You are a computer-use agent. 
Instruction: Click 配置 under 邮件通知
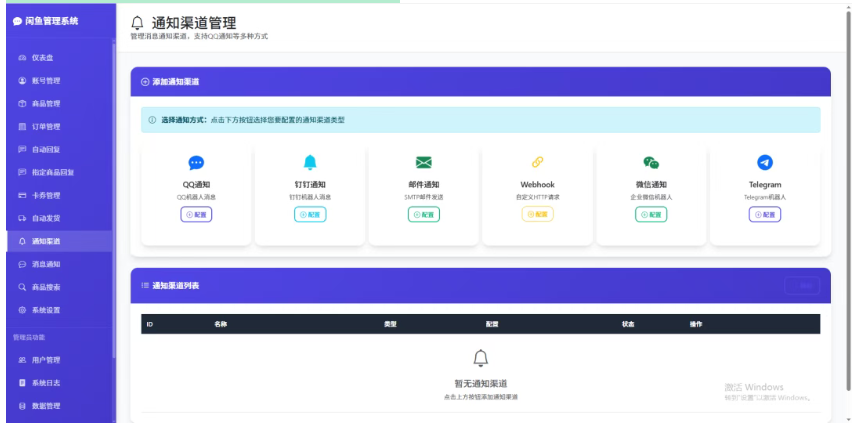click(x=424, y=214)
